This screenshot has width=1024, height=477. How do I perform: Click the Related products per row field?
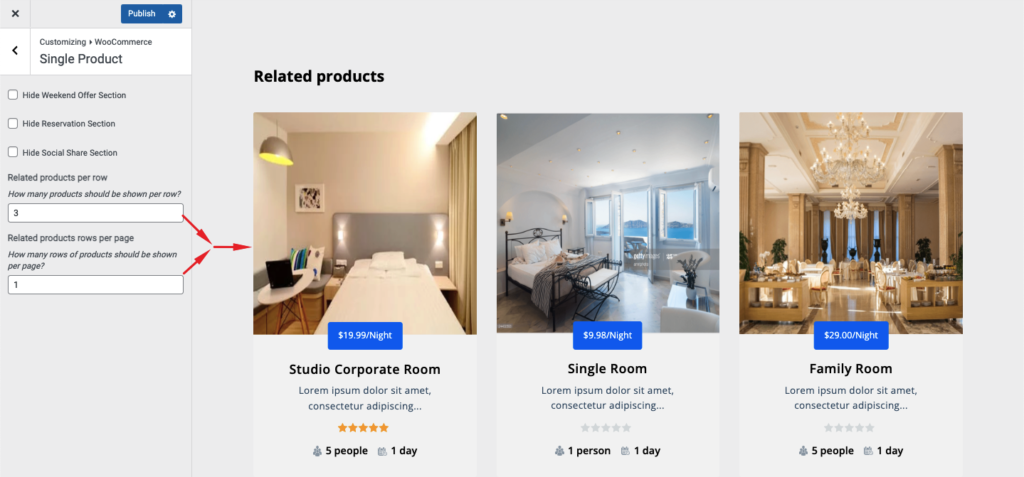95,213
